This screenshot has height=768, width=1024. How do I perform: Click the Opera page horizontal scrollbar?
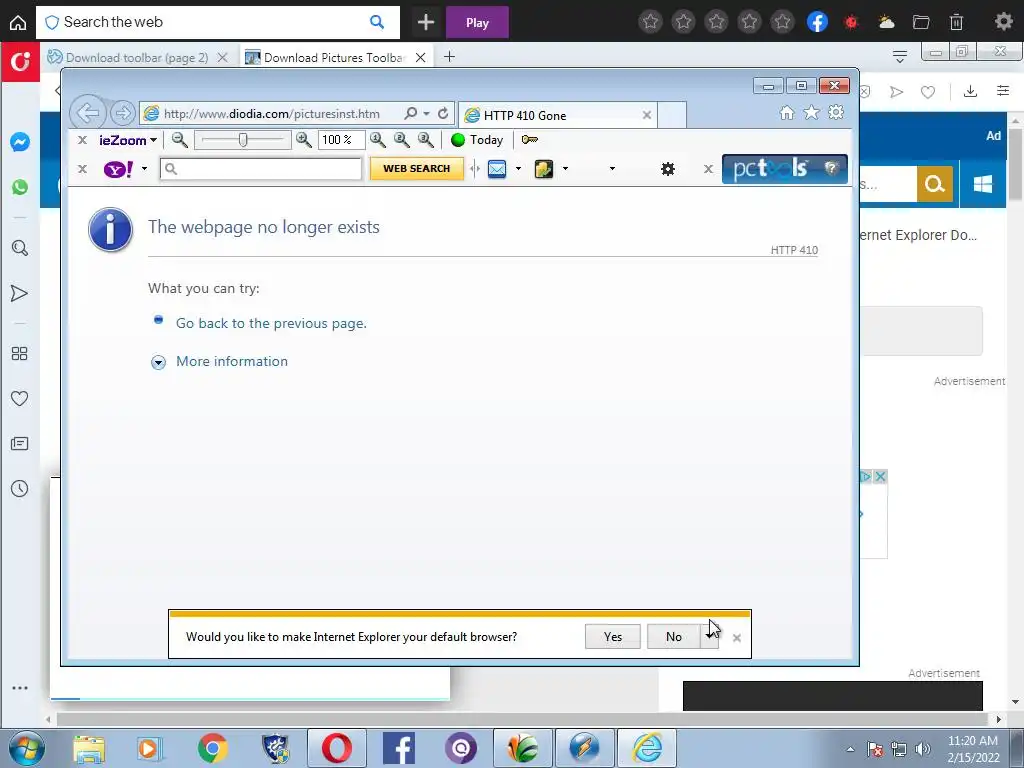point(522,719)
